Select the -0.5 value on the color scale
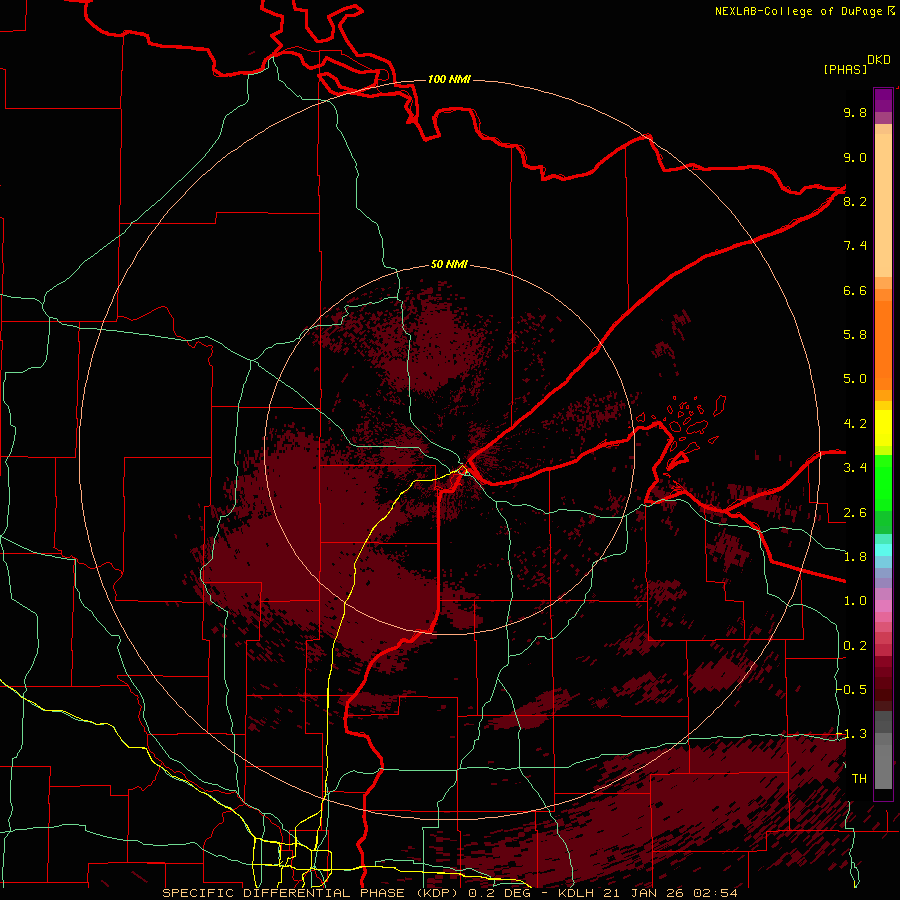 tap(851, 690)
